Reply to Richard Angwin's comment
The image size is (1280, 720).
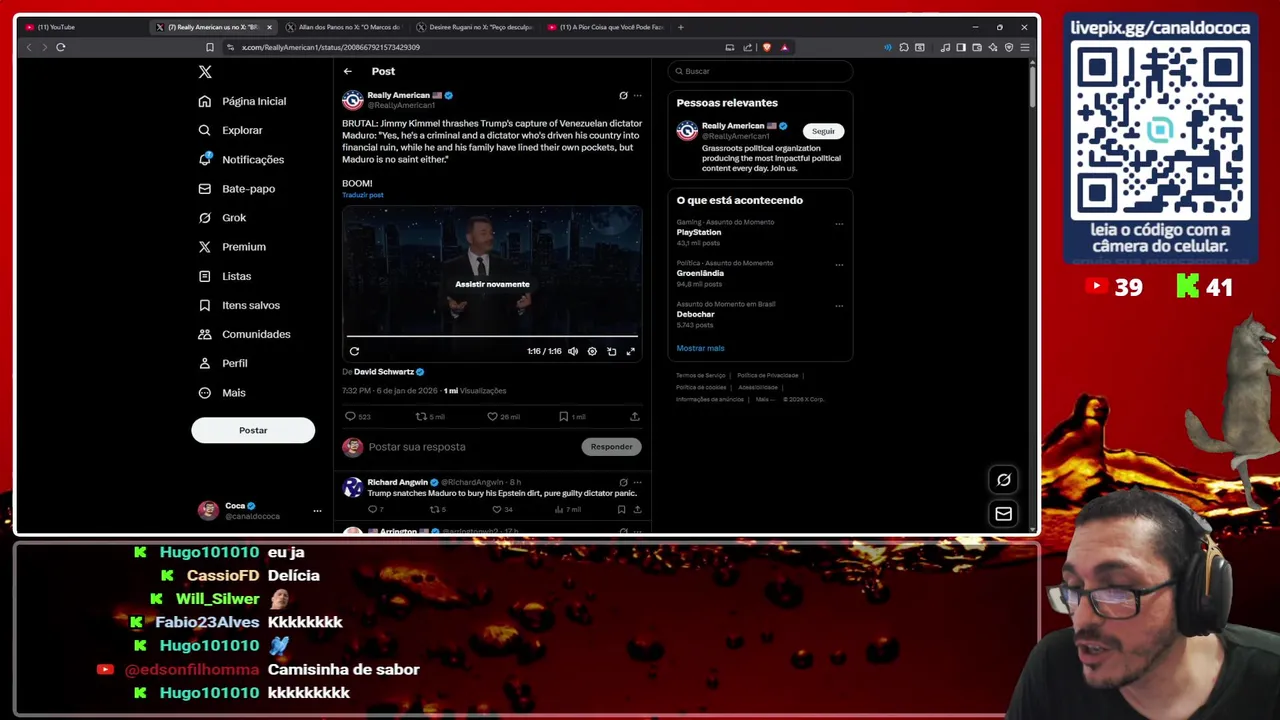374,509
